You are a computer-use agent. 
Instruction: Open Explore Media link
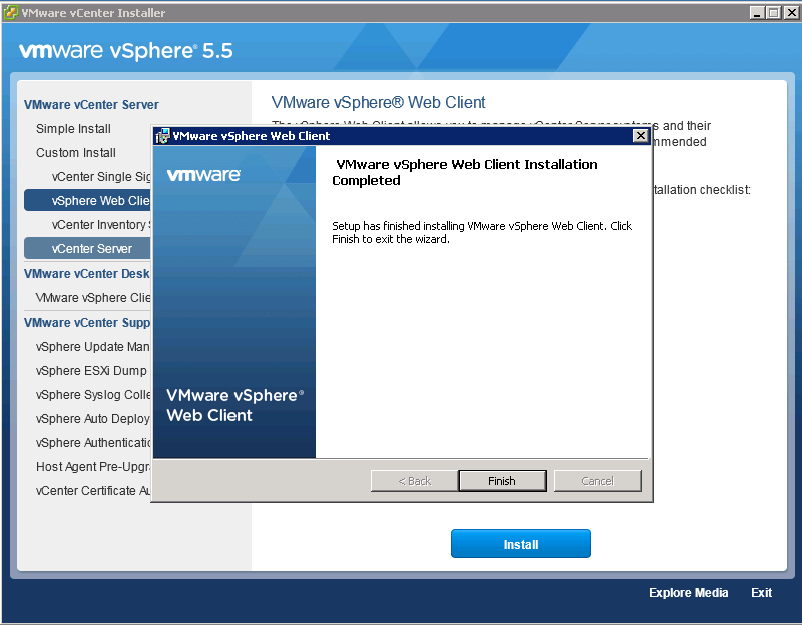pyautogui.click(x=688, y=592)
